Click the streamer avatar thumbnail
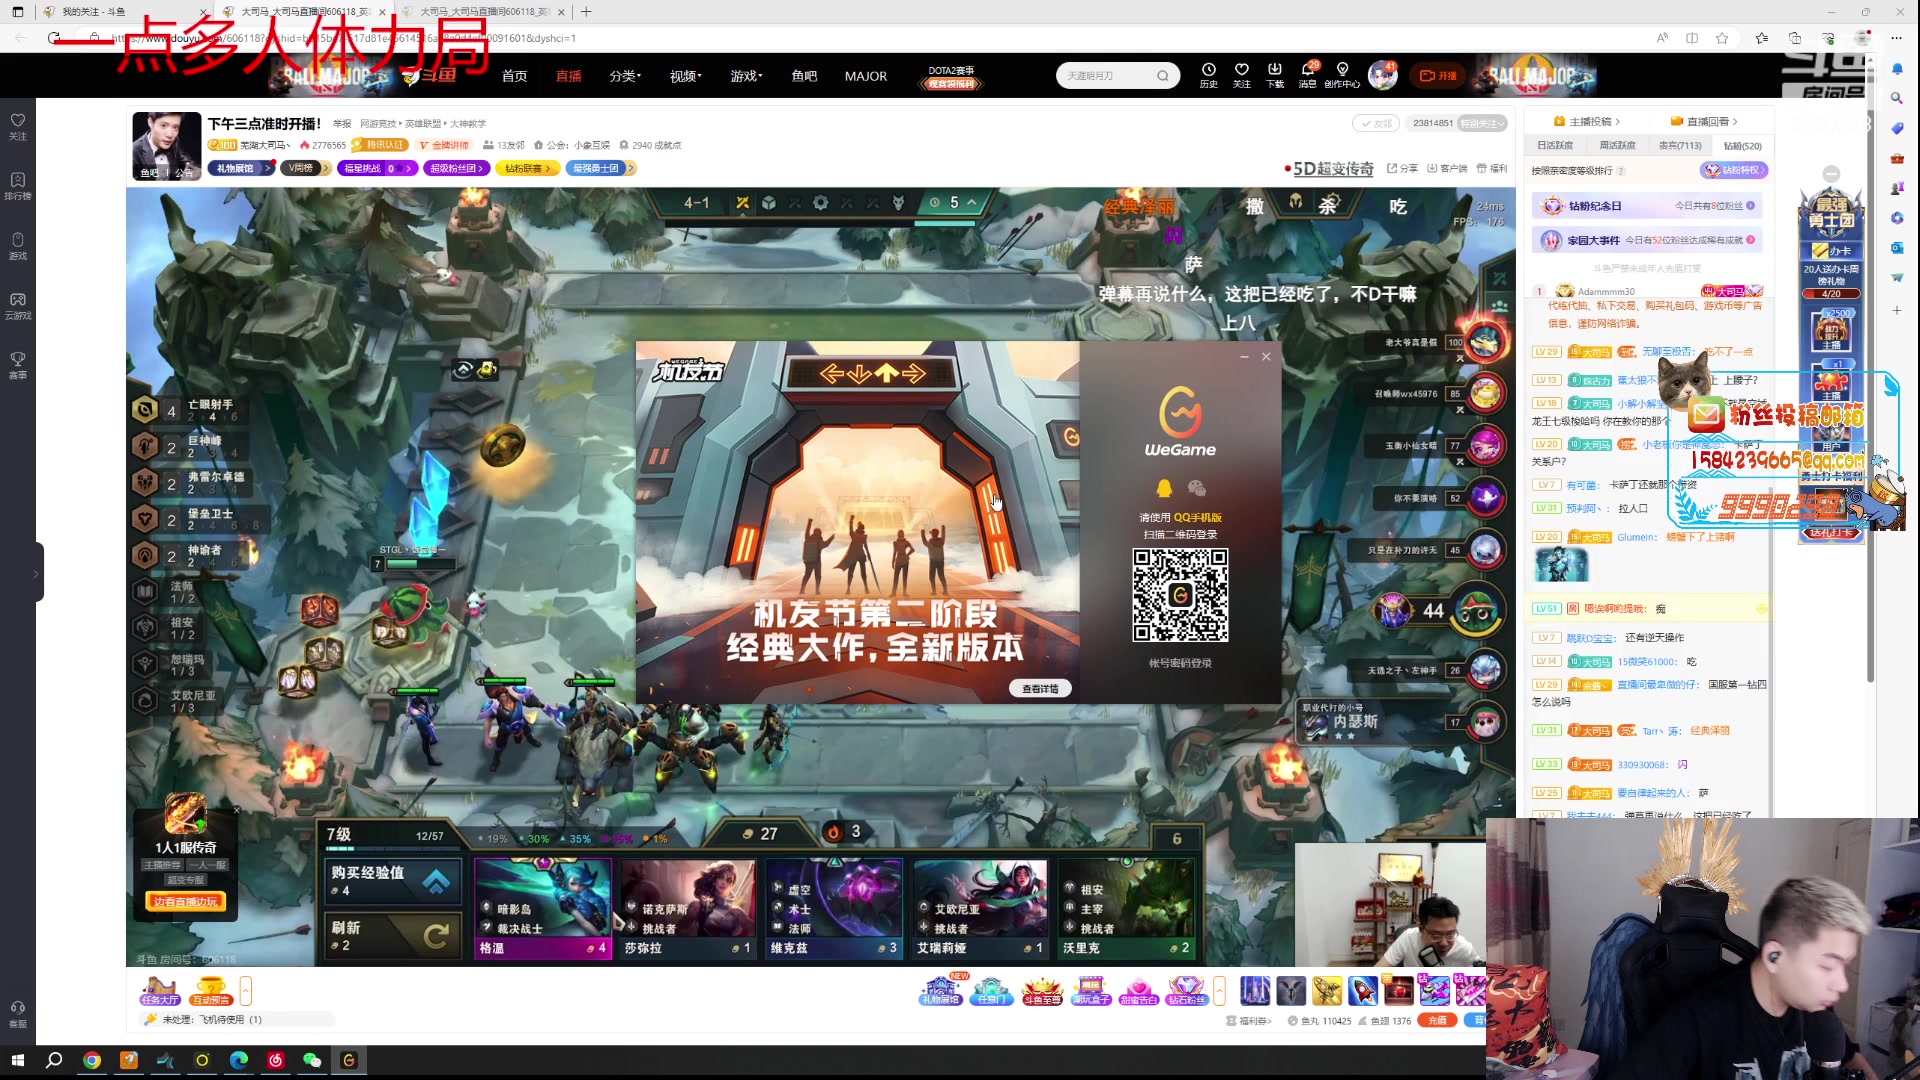1920x1080 pixels. click(167, 146)
